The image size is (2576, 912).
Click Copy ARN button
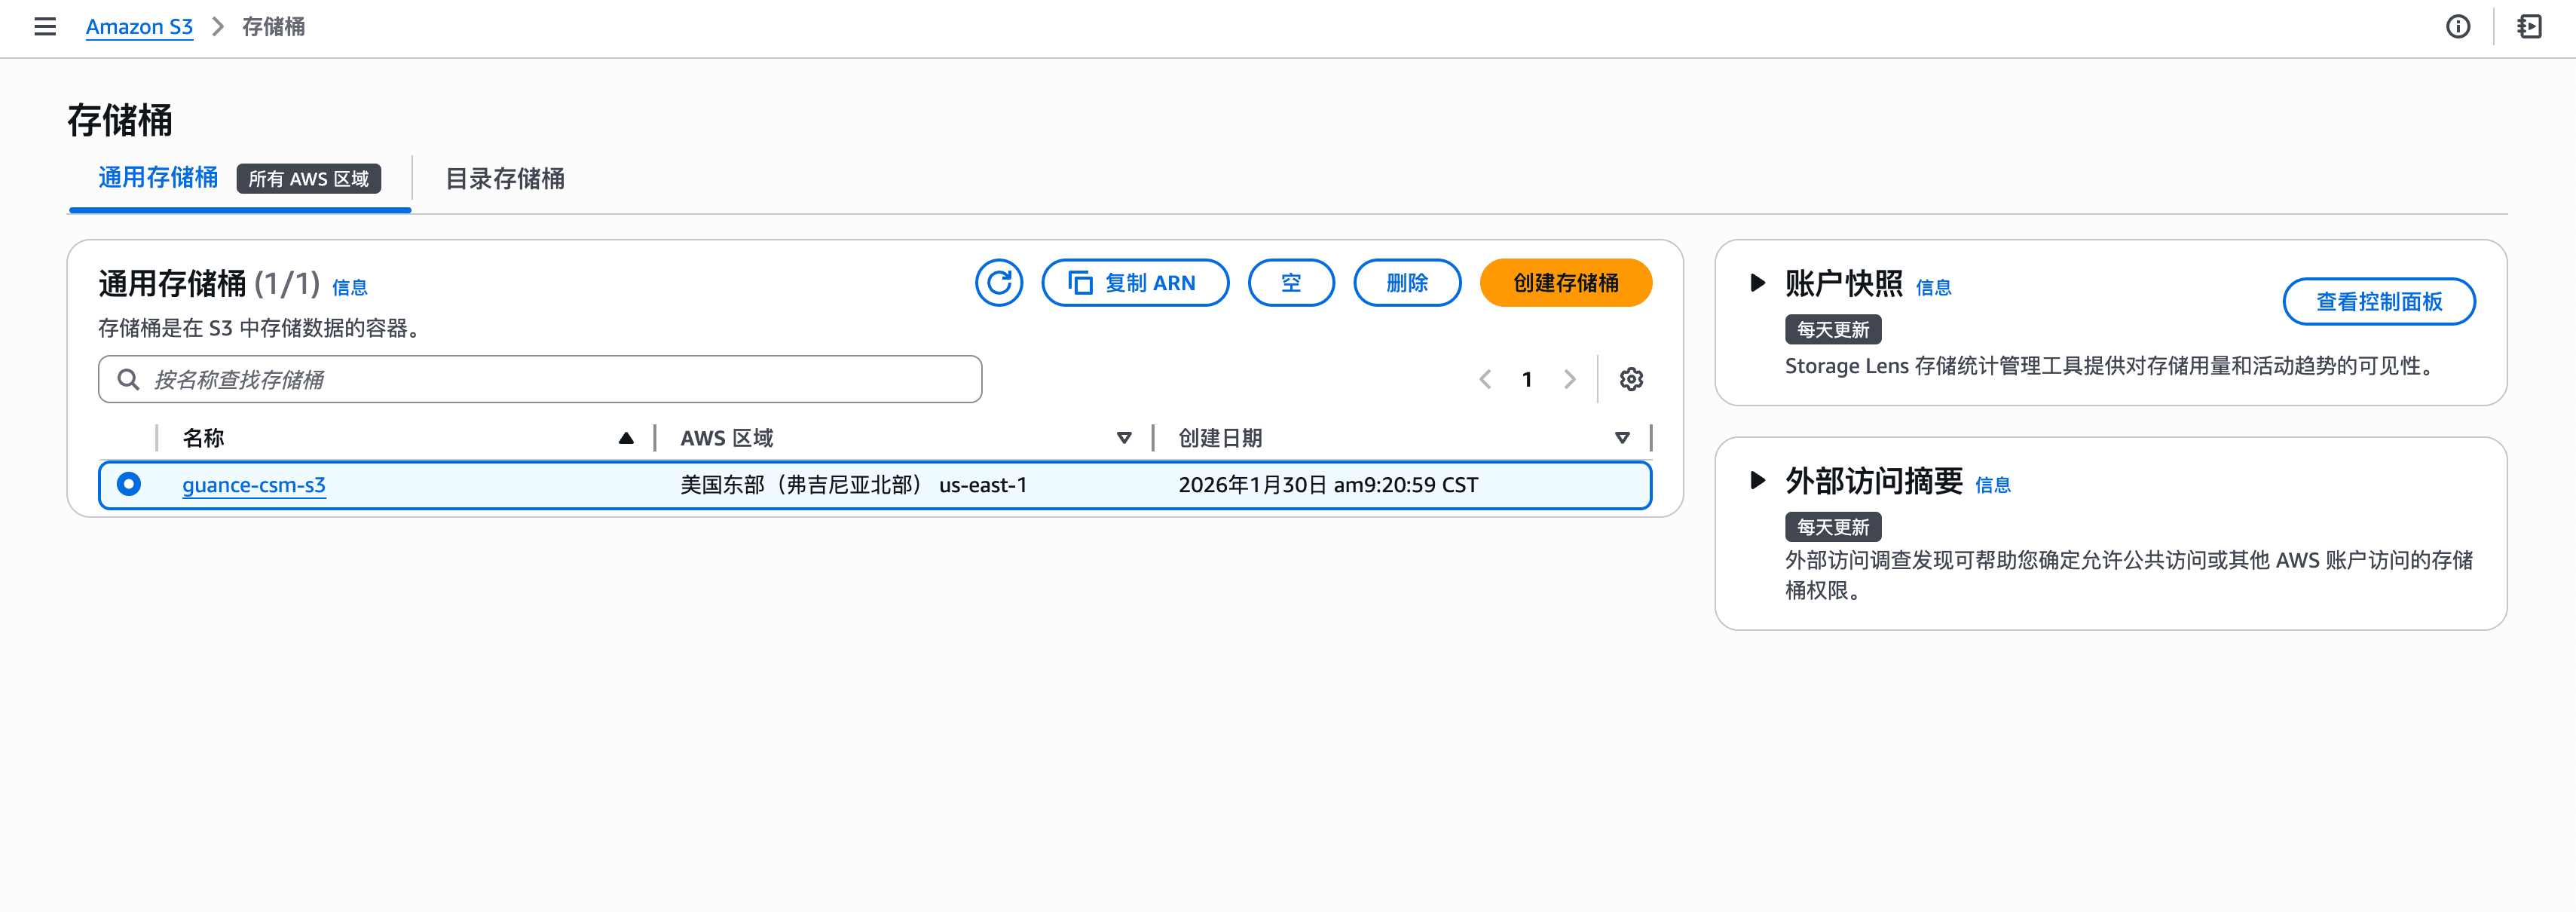click(x=1134, y=283)
